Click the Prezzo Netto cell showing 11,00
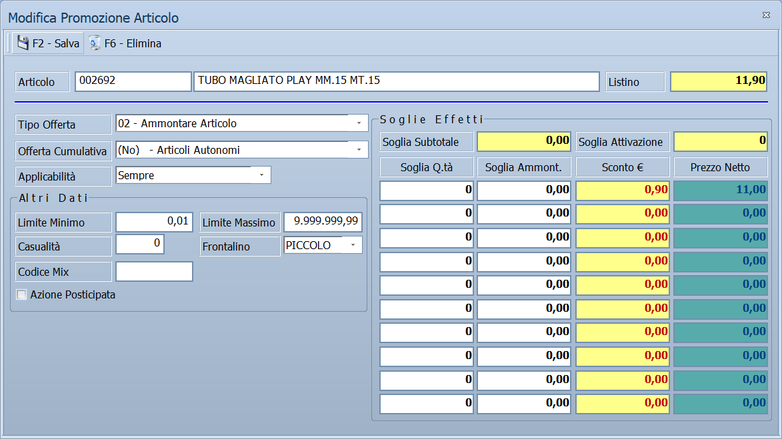Screen dimensions: 782x439 point(720,191)
